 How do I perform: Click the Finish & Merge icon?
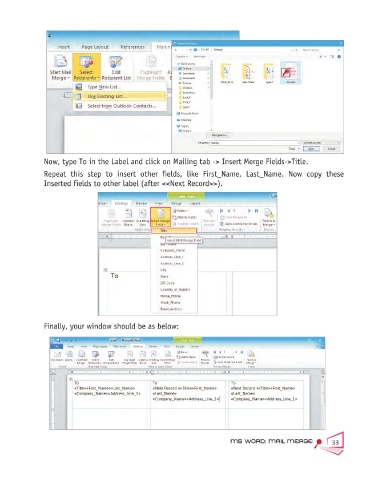[268, 218]
